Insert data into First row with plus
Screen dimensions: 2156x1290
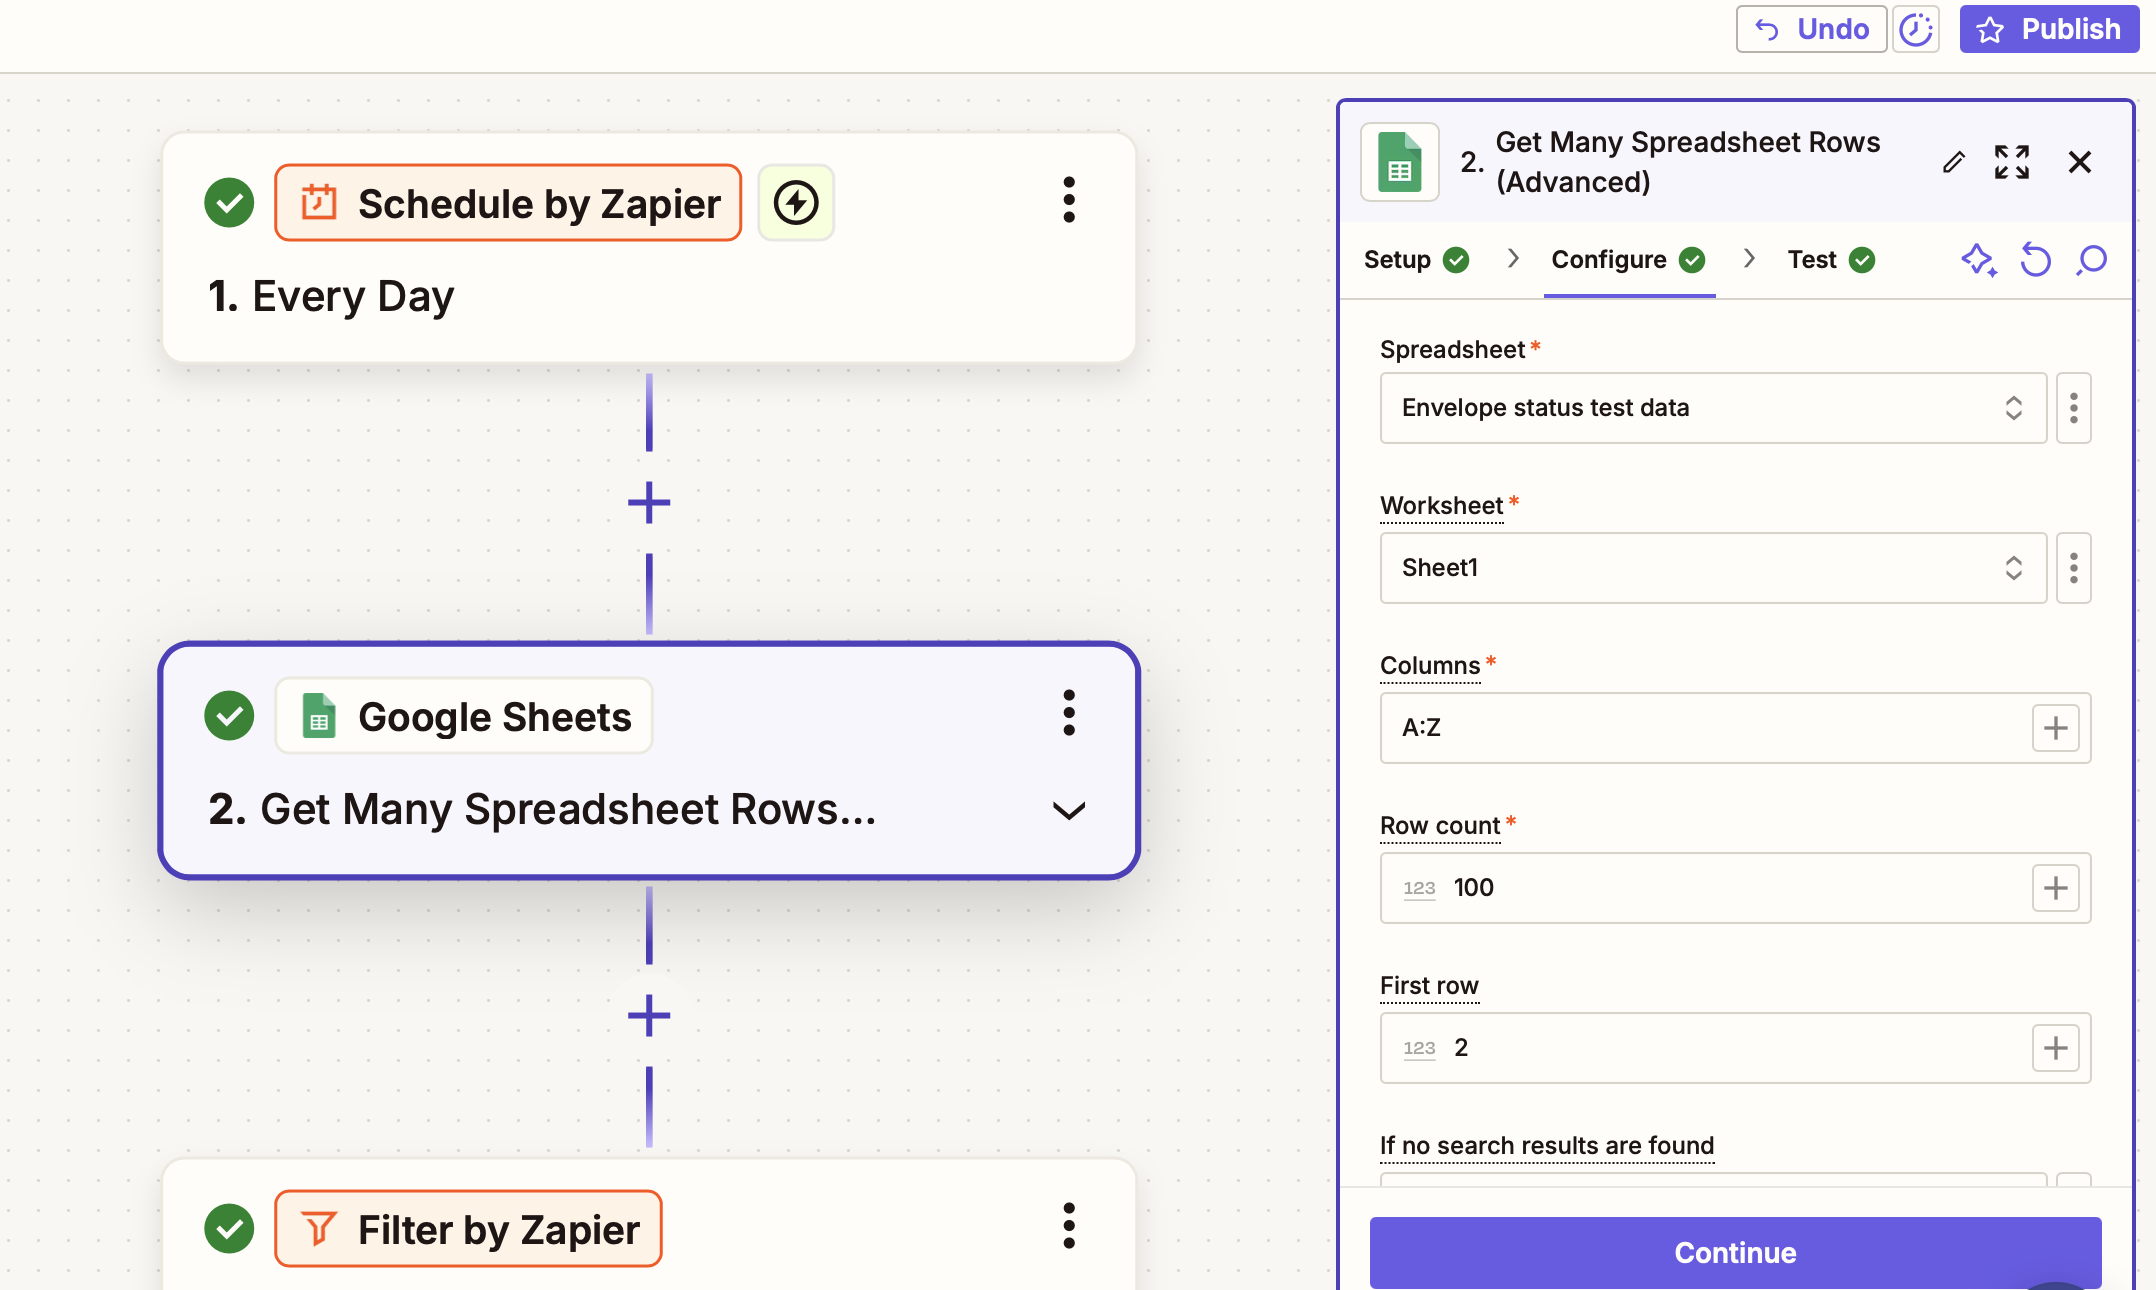[x=2056, y=1048]
